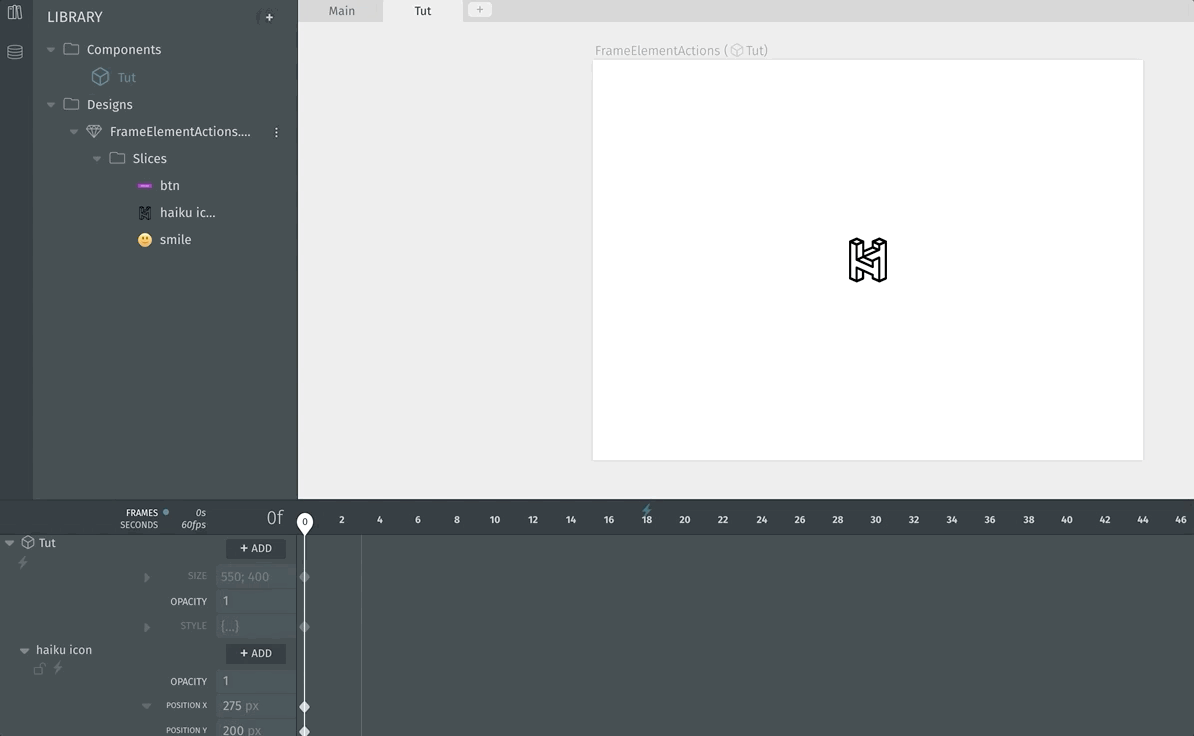This screenshot has width=1194, height=736.
Task: Click + ADD button for Tut
Action: tap(256, 548)
